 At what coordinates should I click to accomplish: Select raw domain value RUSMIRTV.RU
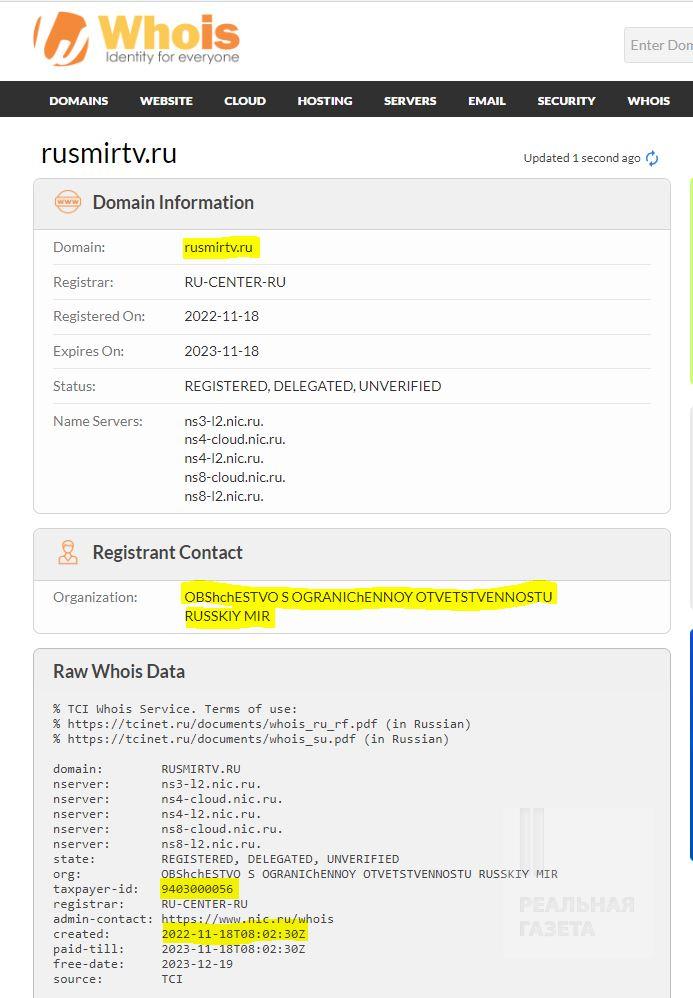click(x=201, y=769)
